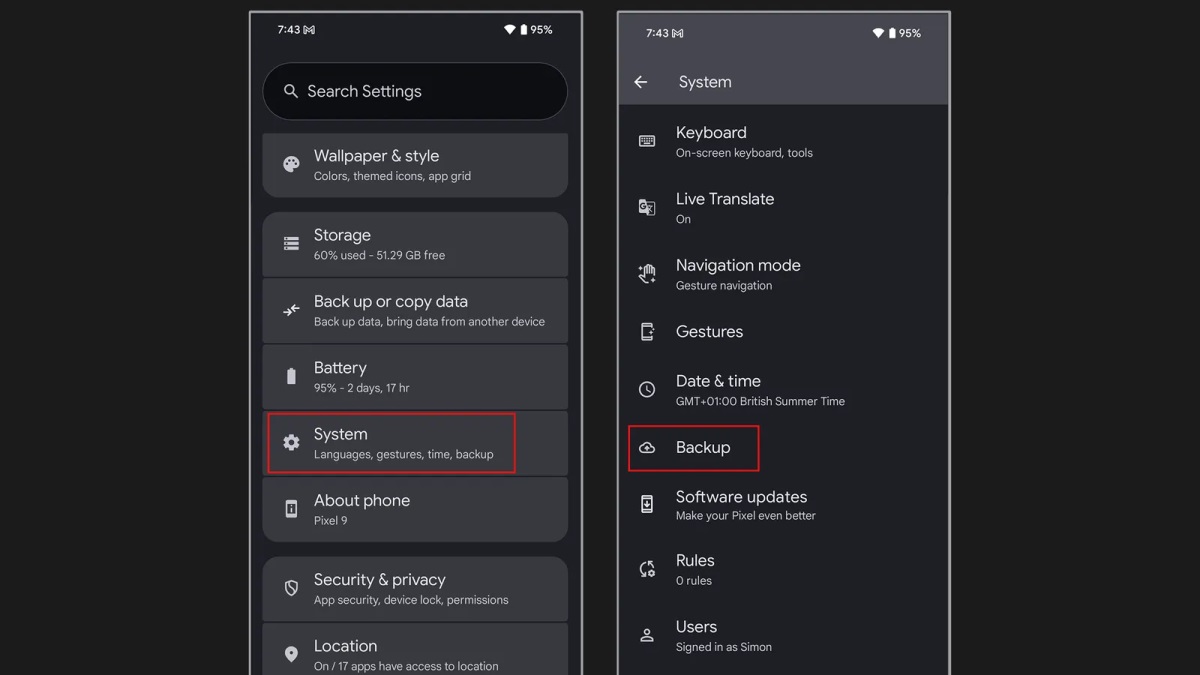The height and width of the screenshot is (675, 1200).
Task: Tap the Keyboard icon in System
Action: pyautogui.click(x=647, y=141)
